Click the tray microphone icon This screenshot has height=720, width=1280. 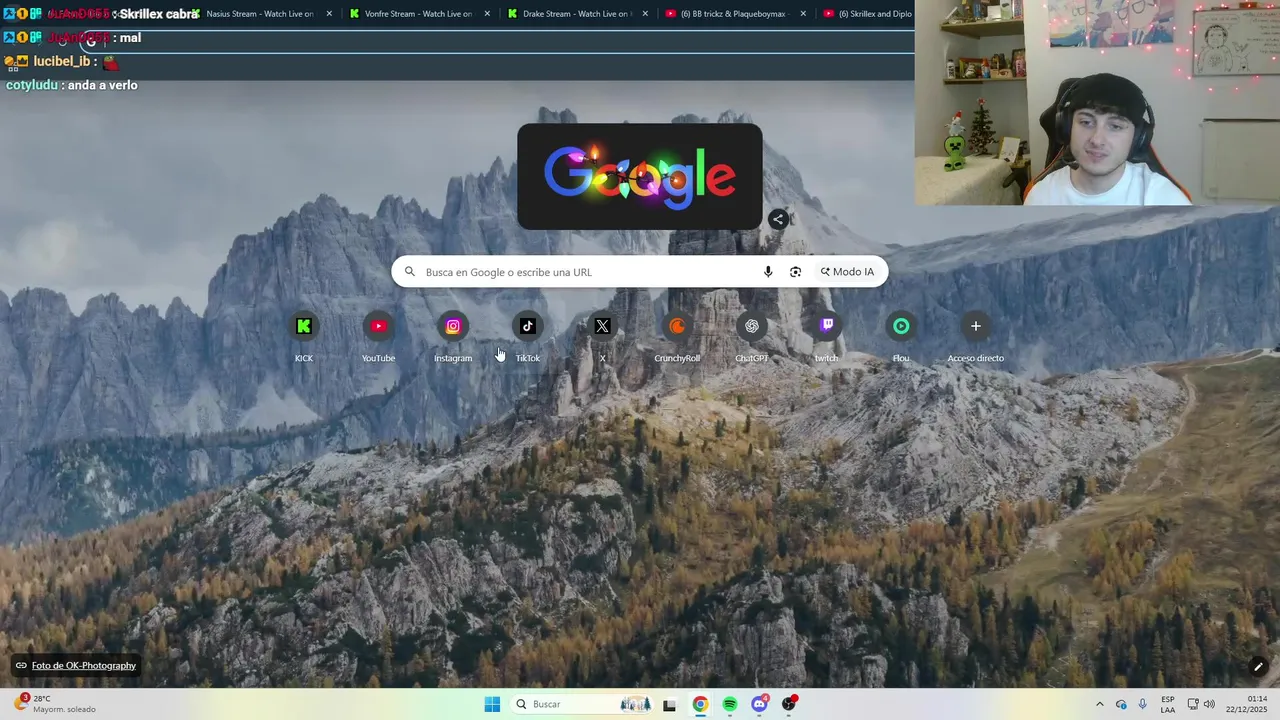click(x=1142, y=704)
